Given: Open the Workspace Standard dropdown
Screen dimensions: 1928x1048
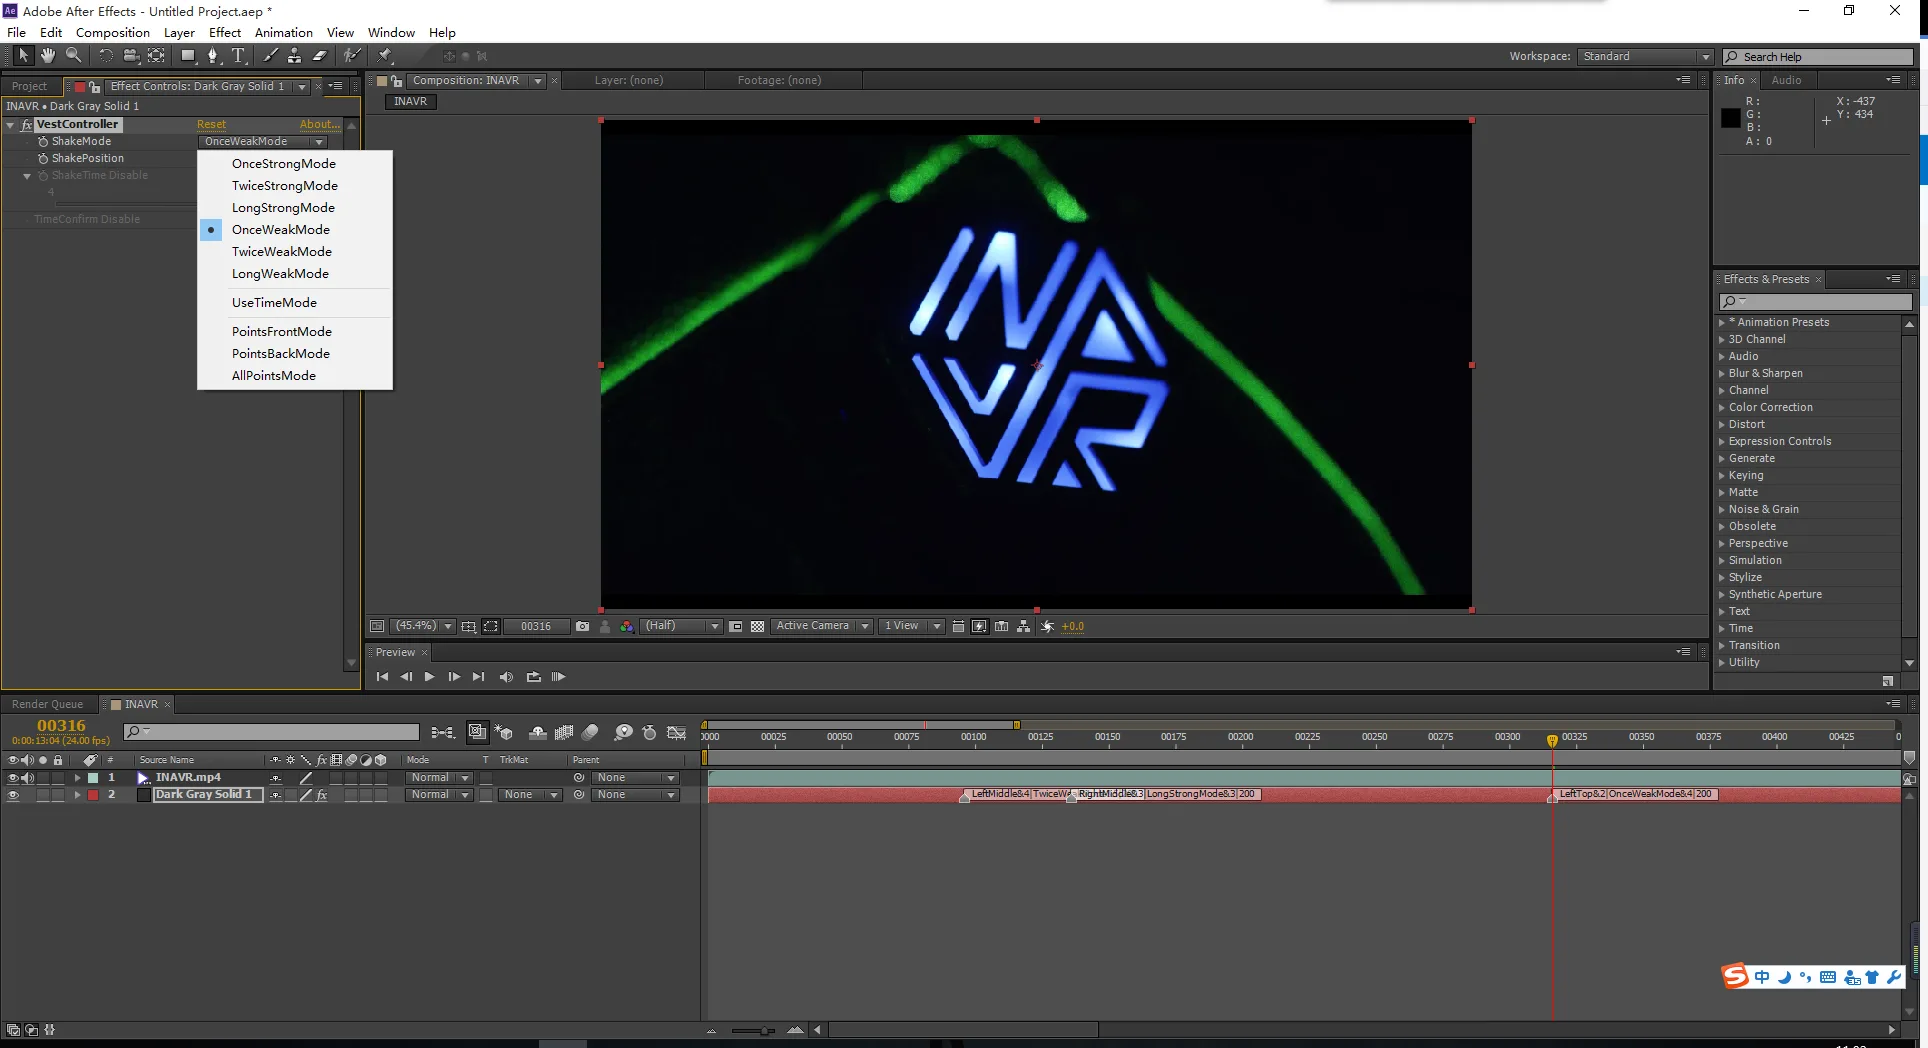Looking at the screenshot, I should (1645, 57).
